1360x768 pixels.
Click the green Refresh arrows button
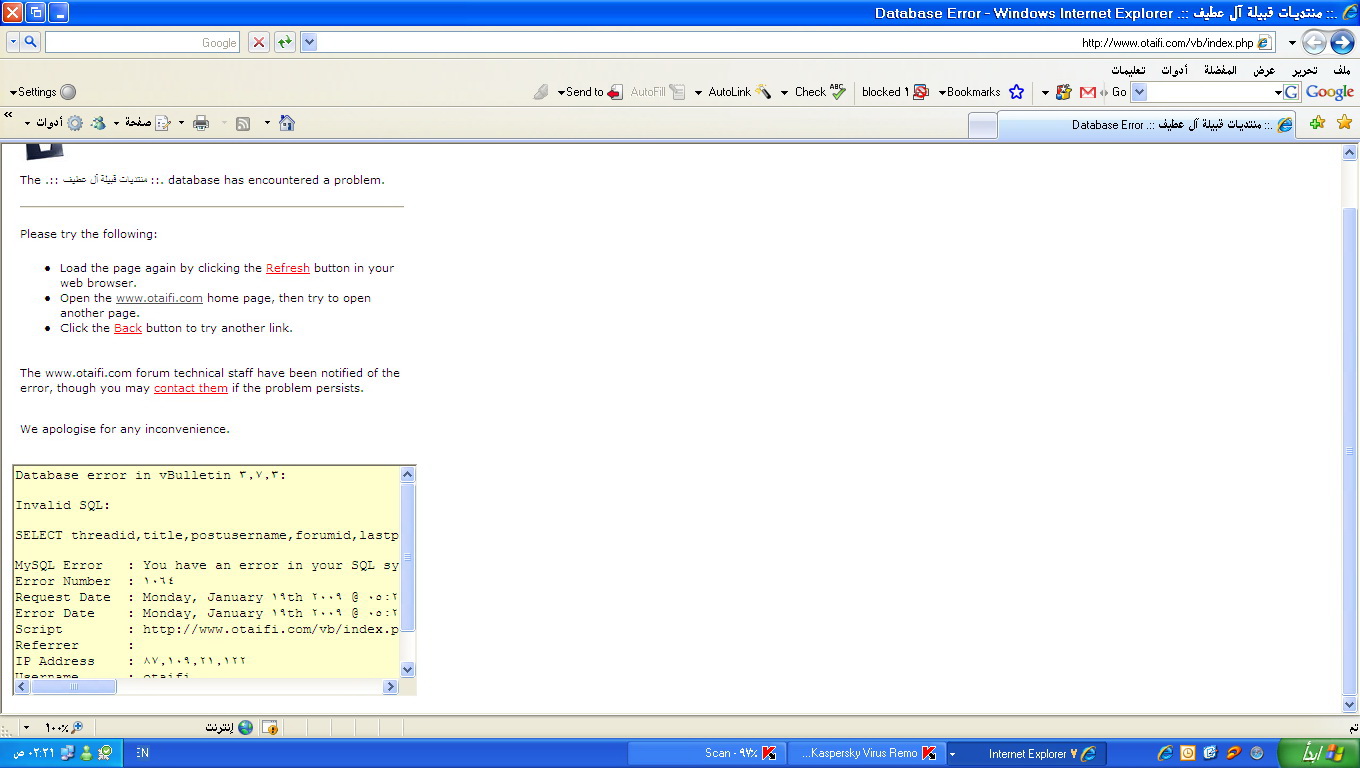[x=285, y=42]
